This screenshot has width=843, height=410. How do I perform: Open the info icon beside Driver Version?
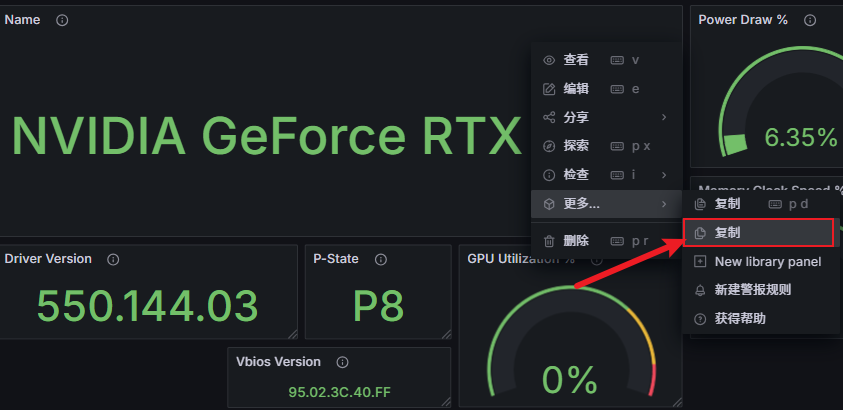(113, 260)
